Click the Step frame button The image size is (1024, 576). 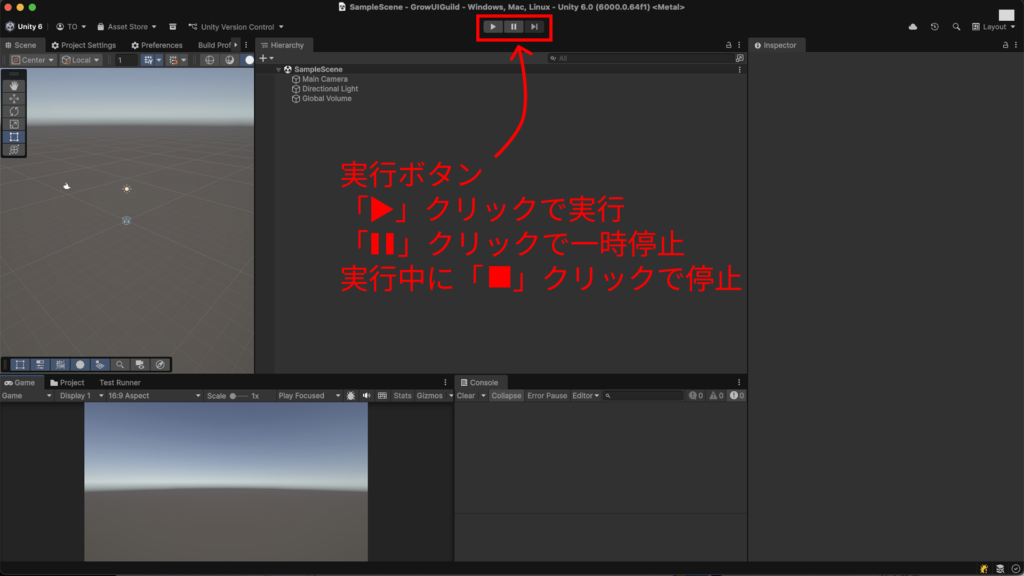tap(534, 27)
